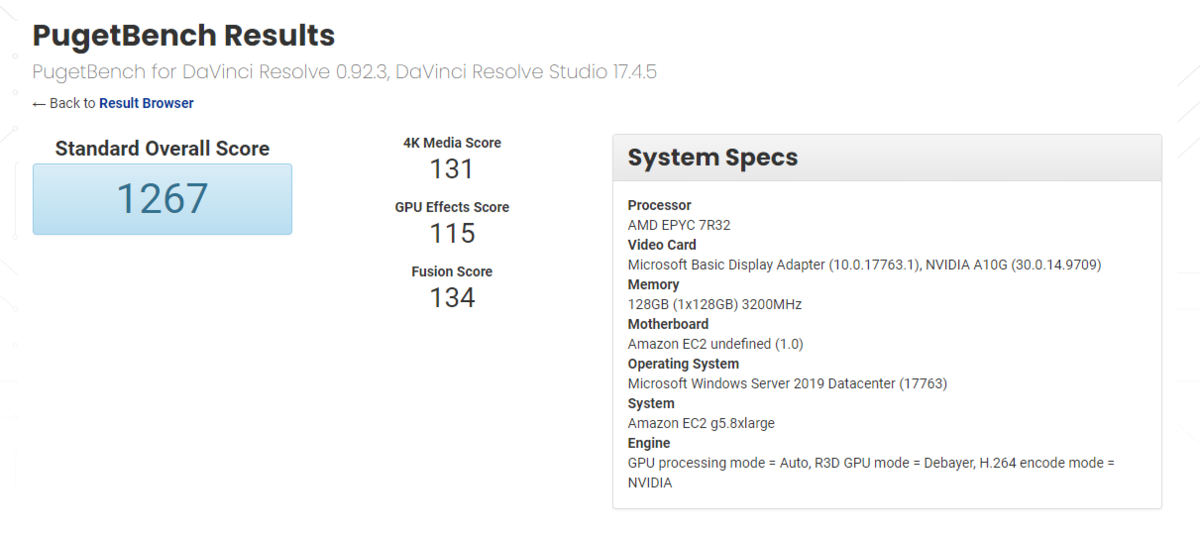Click the Standard Overall Score label
This screenshot has width=1200, height=536.
(162, 148)
